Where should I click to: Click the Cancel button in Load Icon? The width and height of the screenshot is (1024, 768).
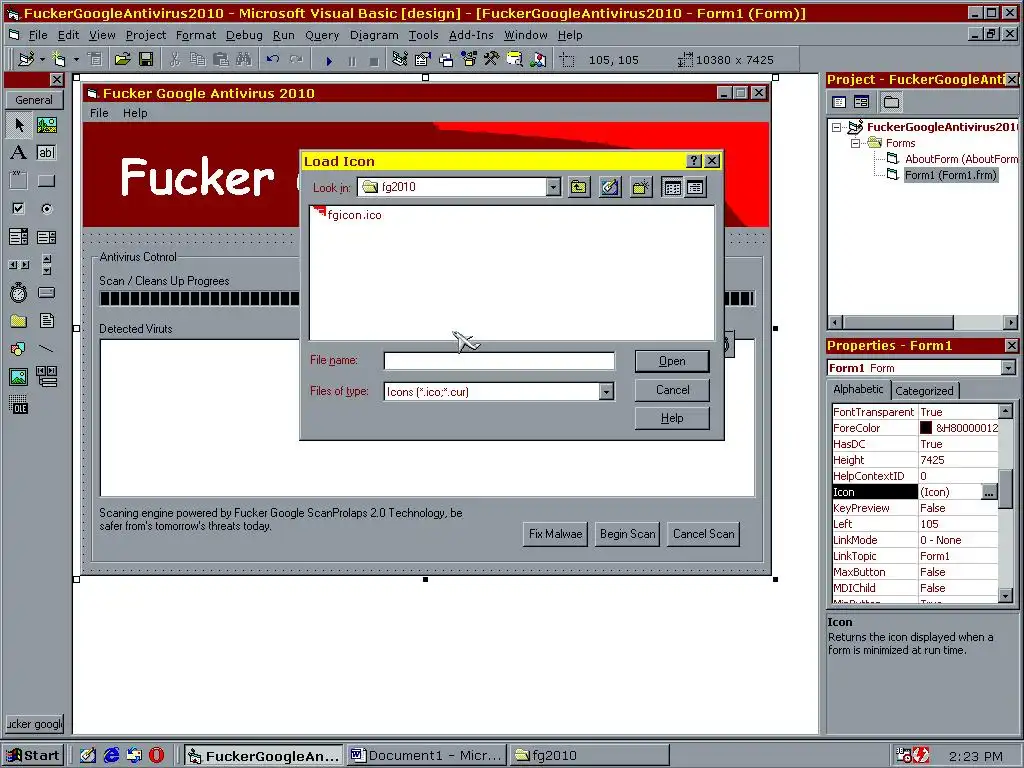point(672,390)
